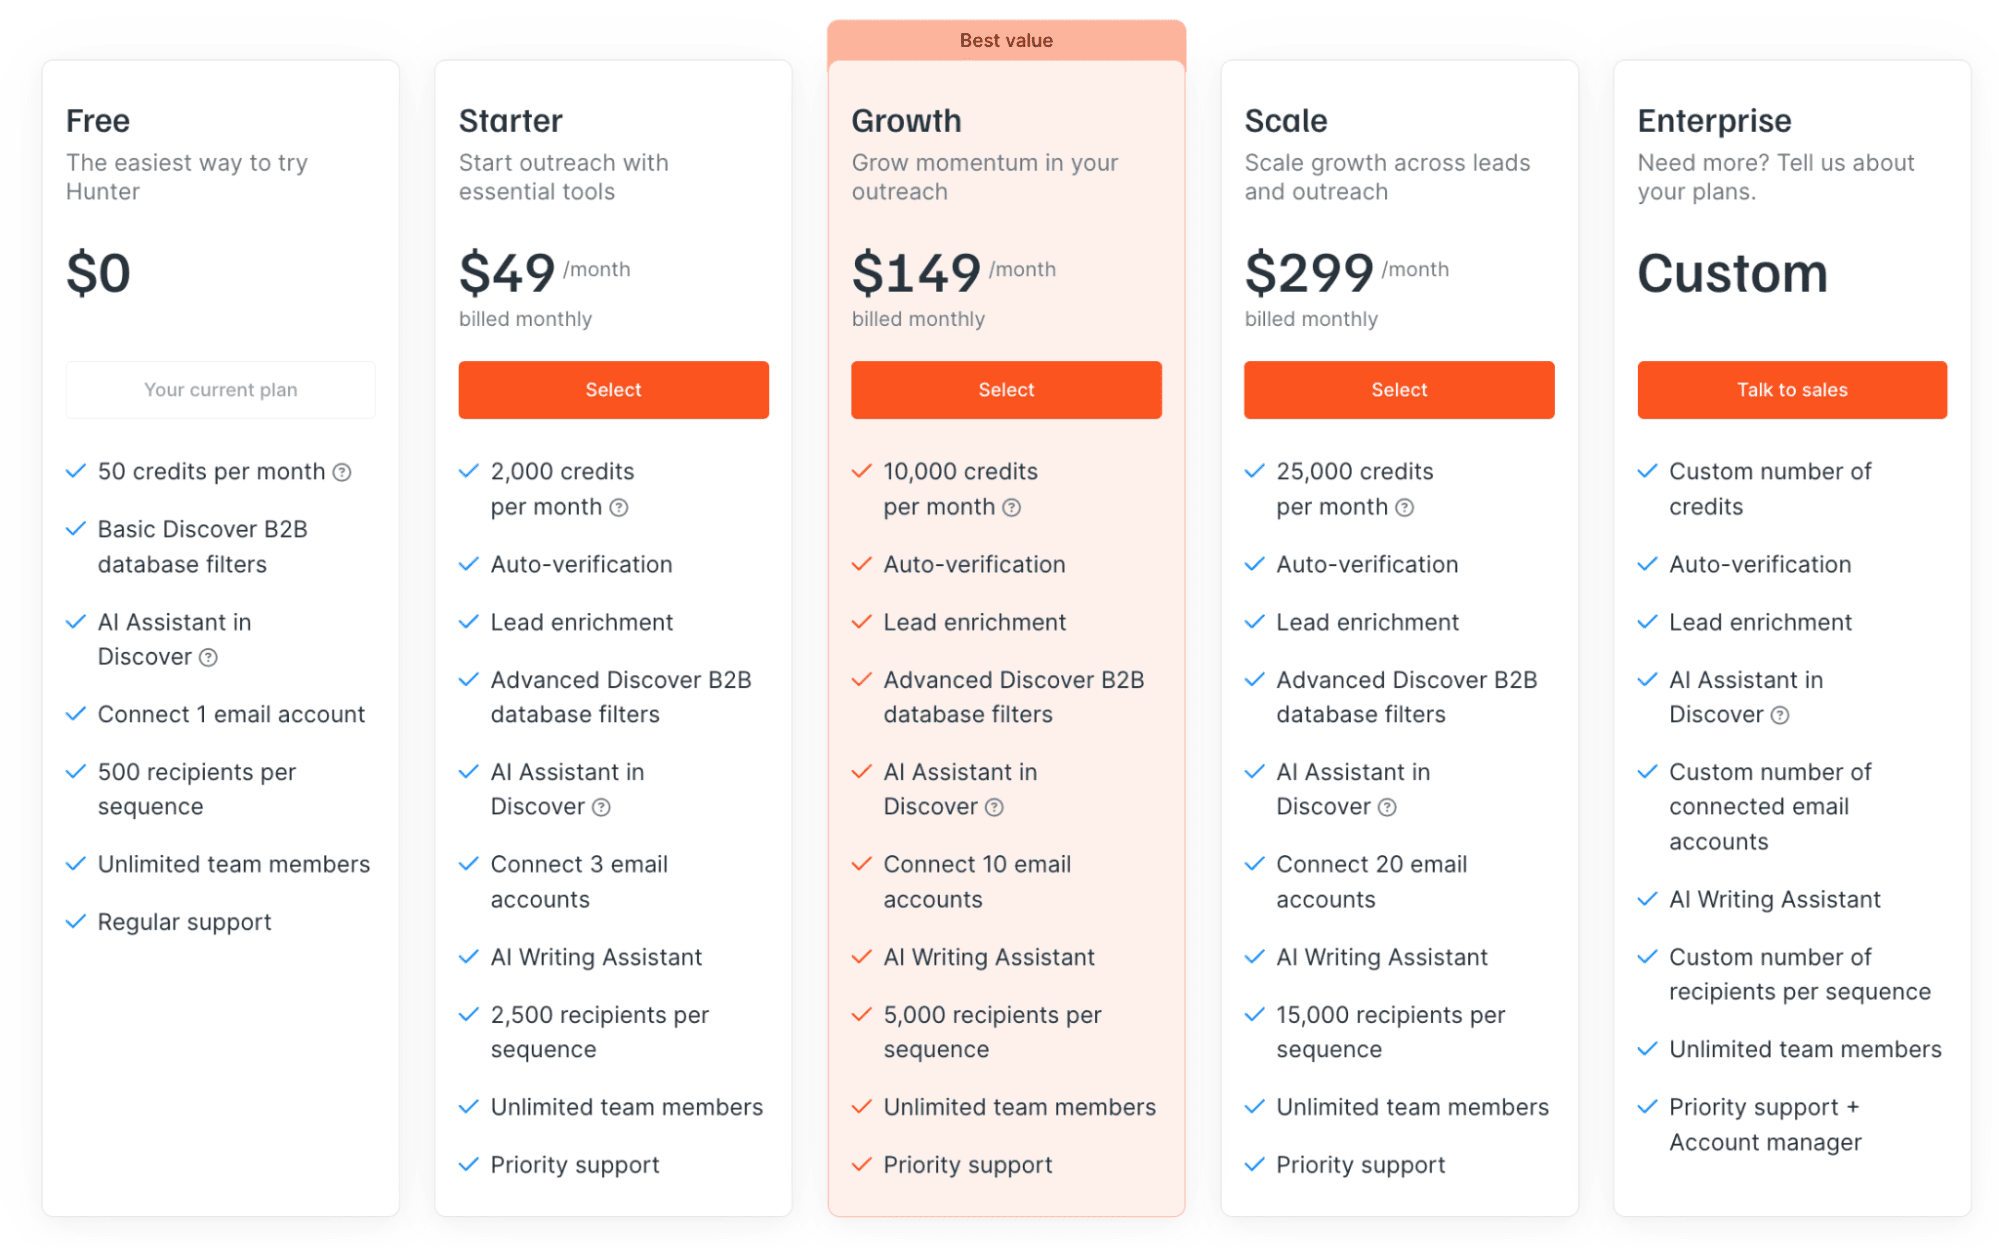Select the Growth plan
The image size is (1999, 1248).
pos(1006,390)
